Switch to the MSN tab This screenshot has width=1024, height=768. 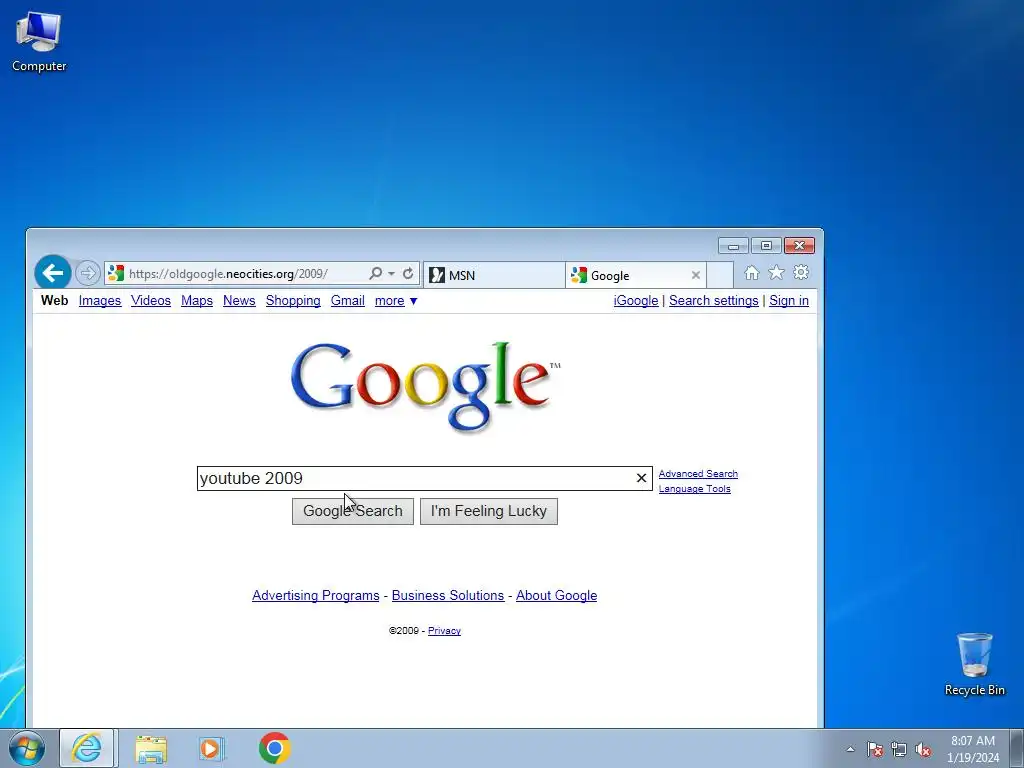(x=494, y=275)
